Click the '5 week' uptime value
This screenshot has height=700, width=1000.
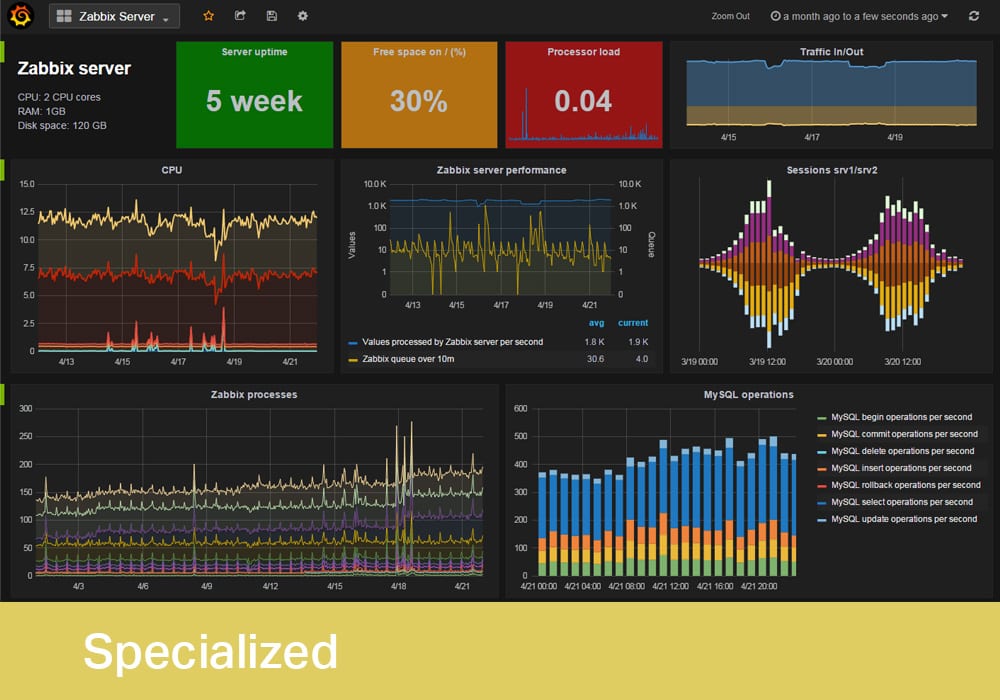(x=254, y=101)
